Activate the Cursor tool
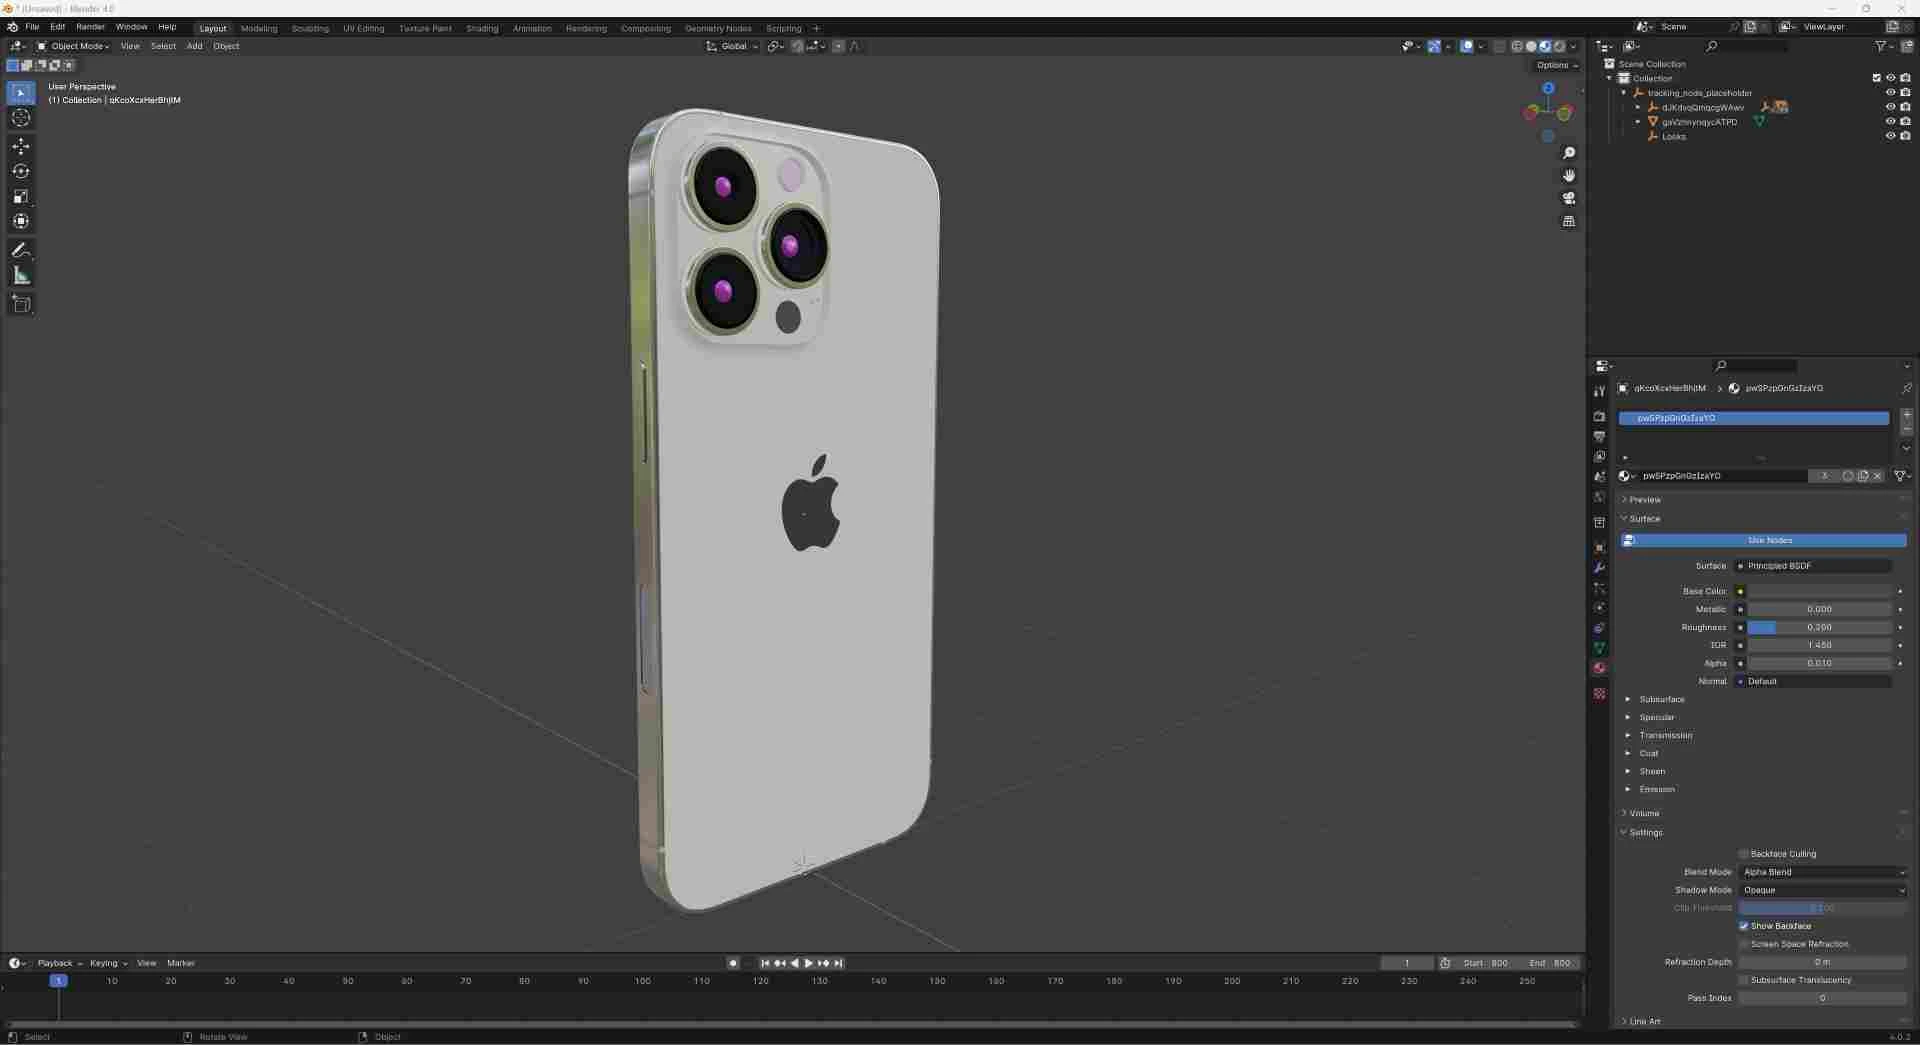Screen dimensions: 1920x1045 (21, 118)
